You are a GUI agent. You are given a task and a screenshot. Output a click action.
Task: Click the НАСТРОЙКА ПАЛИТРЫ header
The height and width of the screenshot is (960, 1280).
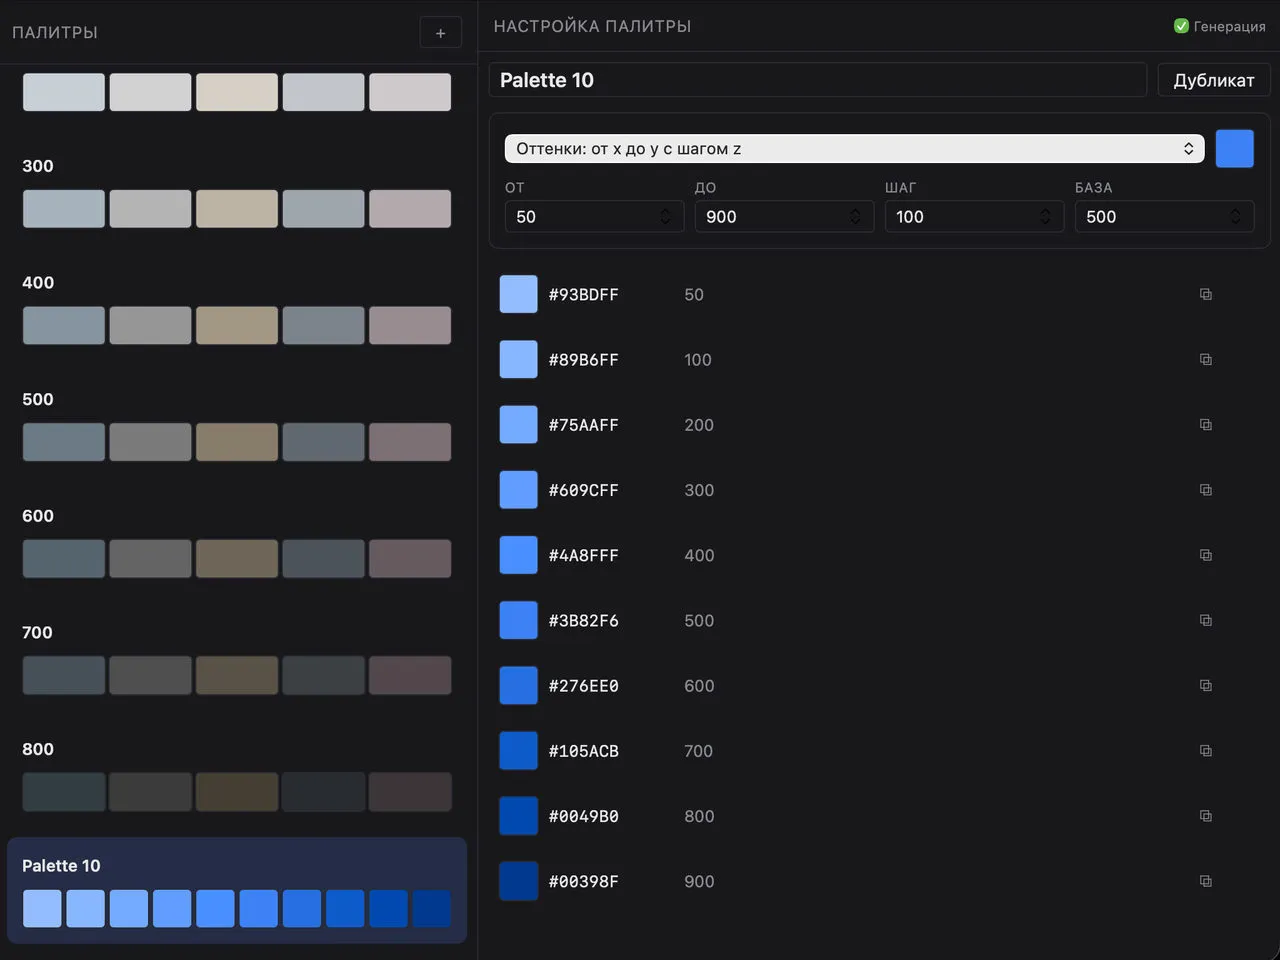[592, 26]
